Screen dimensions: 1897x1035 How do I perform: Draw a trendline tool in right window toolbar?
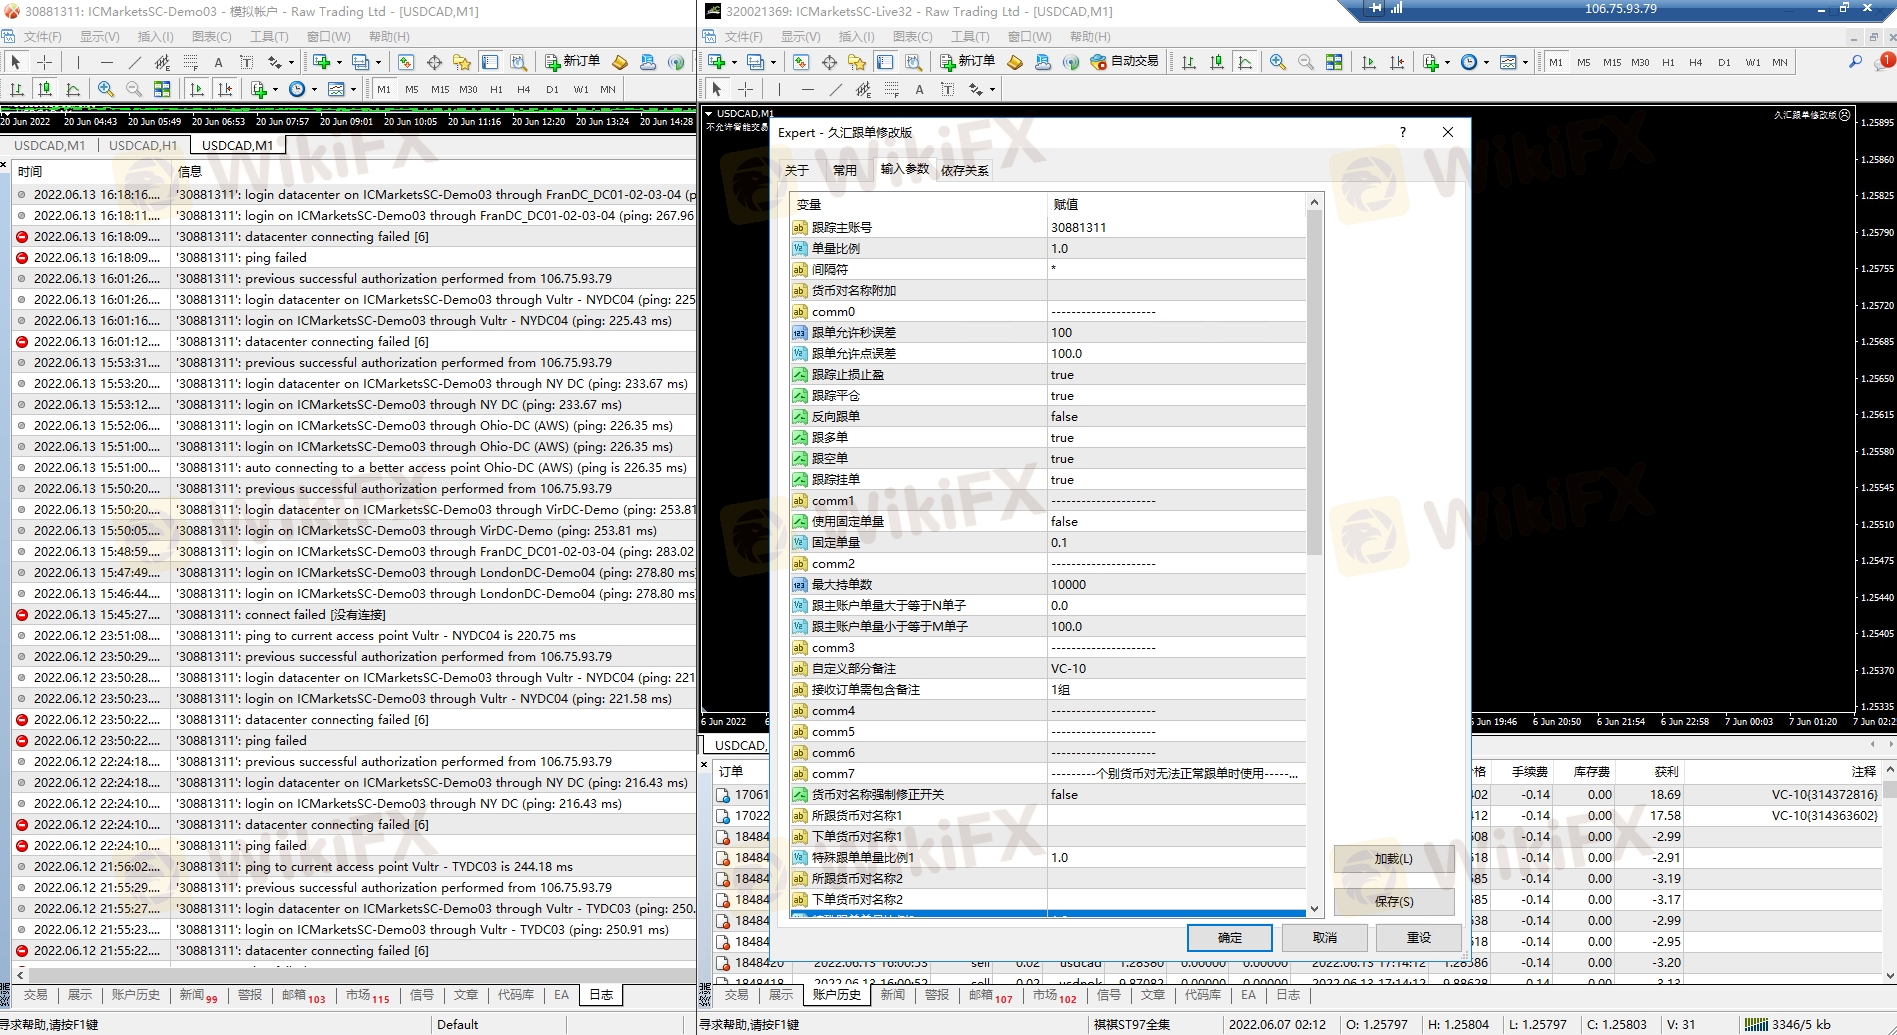point(836,89)
